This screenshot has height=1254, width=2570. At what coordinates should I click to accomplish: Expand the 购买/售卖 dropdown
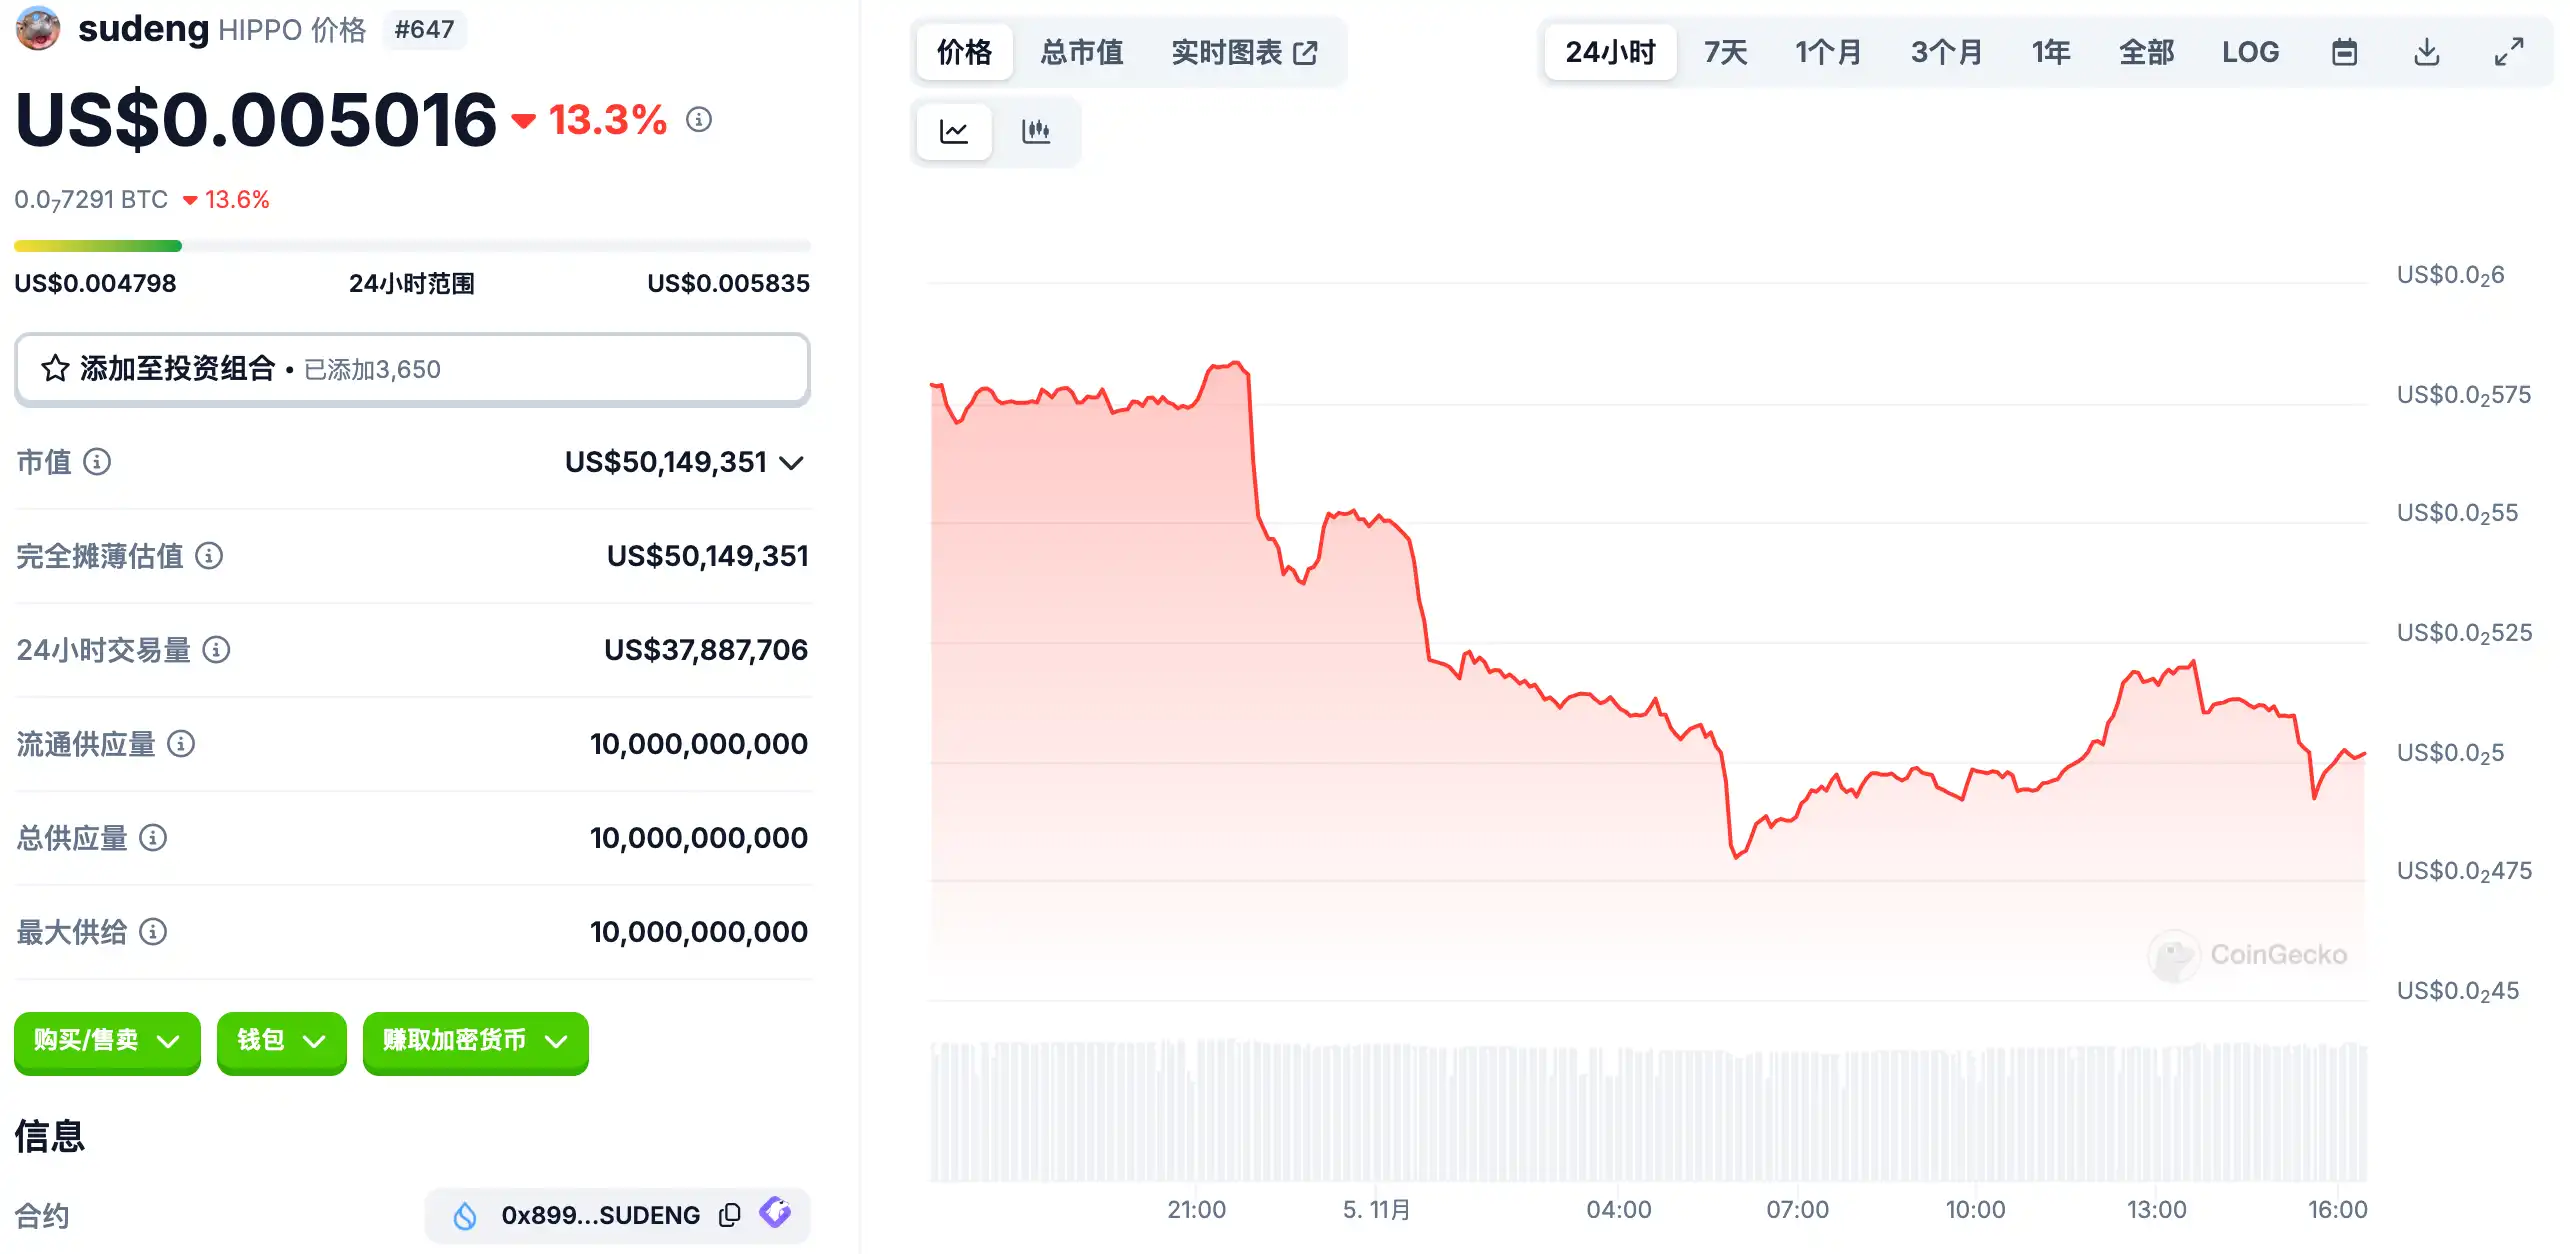pos(107,1041)
